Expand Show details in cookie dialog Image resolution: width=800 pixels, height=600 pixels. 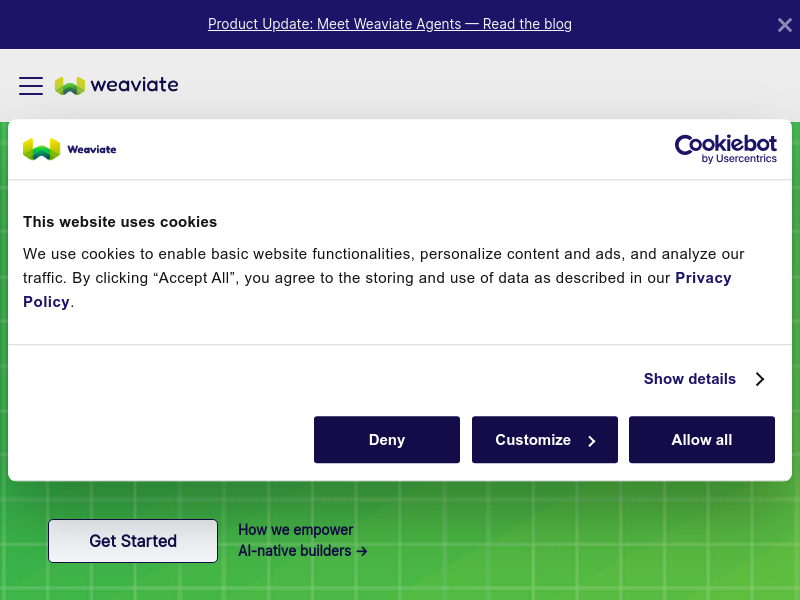705,379
